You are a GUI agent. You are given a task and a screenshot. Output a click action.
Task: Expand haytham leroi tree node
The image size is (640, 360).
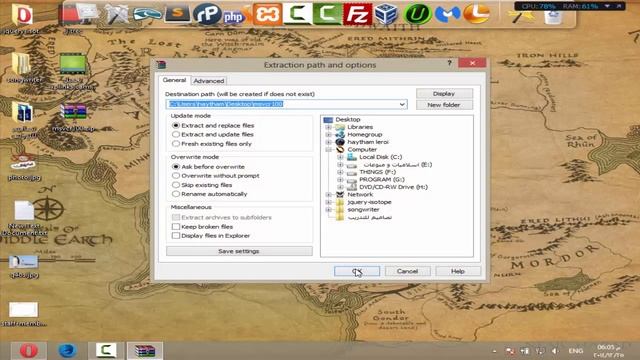coord(329,142)
